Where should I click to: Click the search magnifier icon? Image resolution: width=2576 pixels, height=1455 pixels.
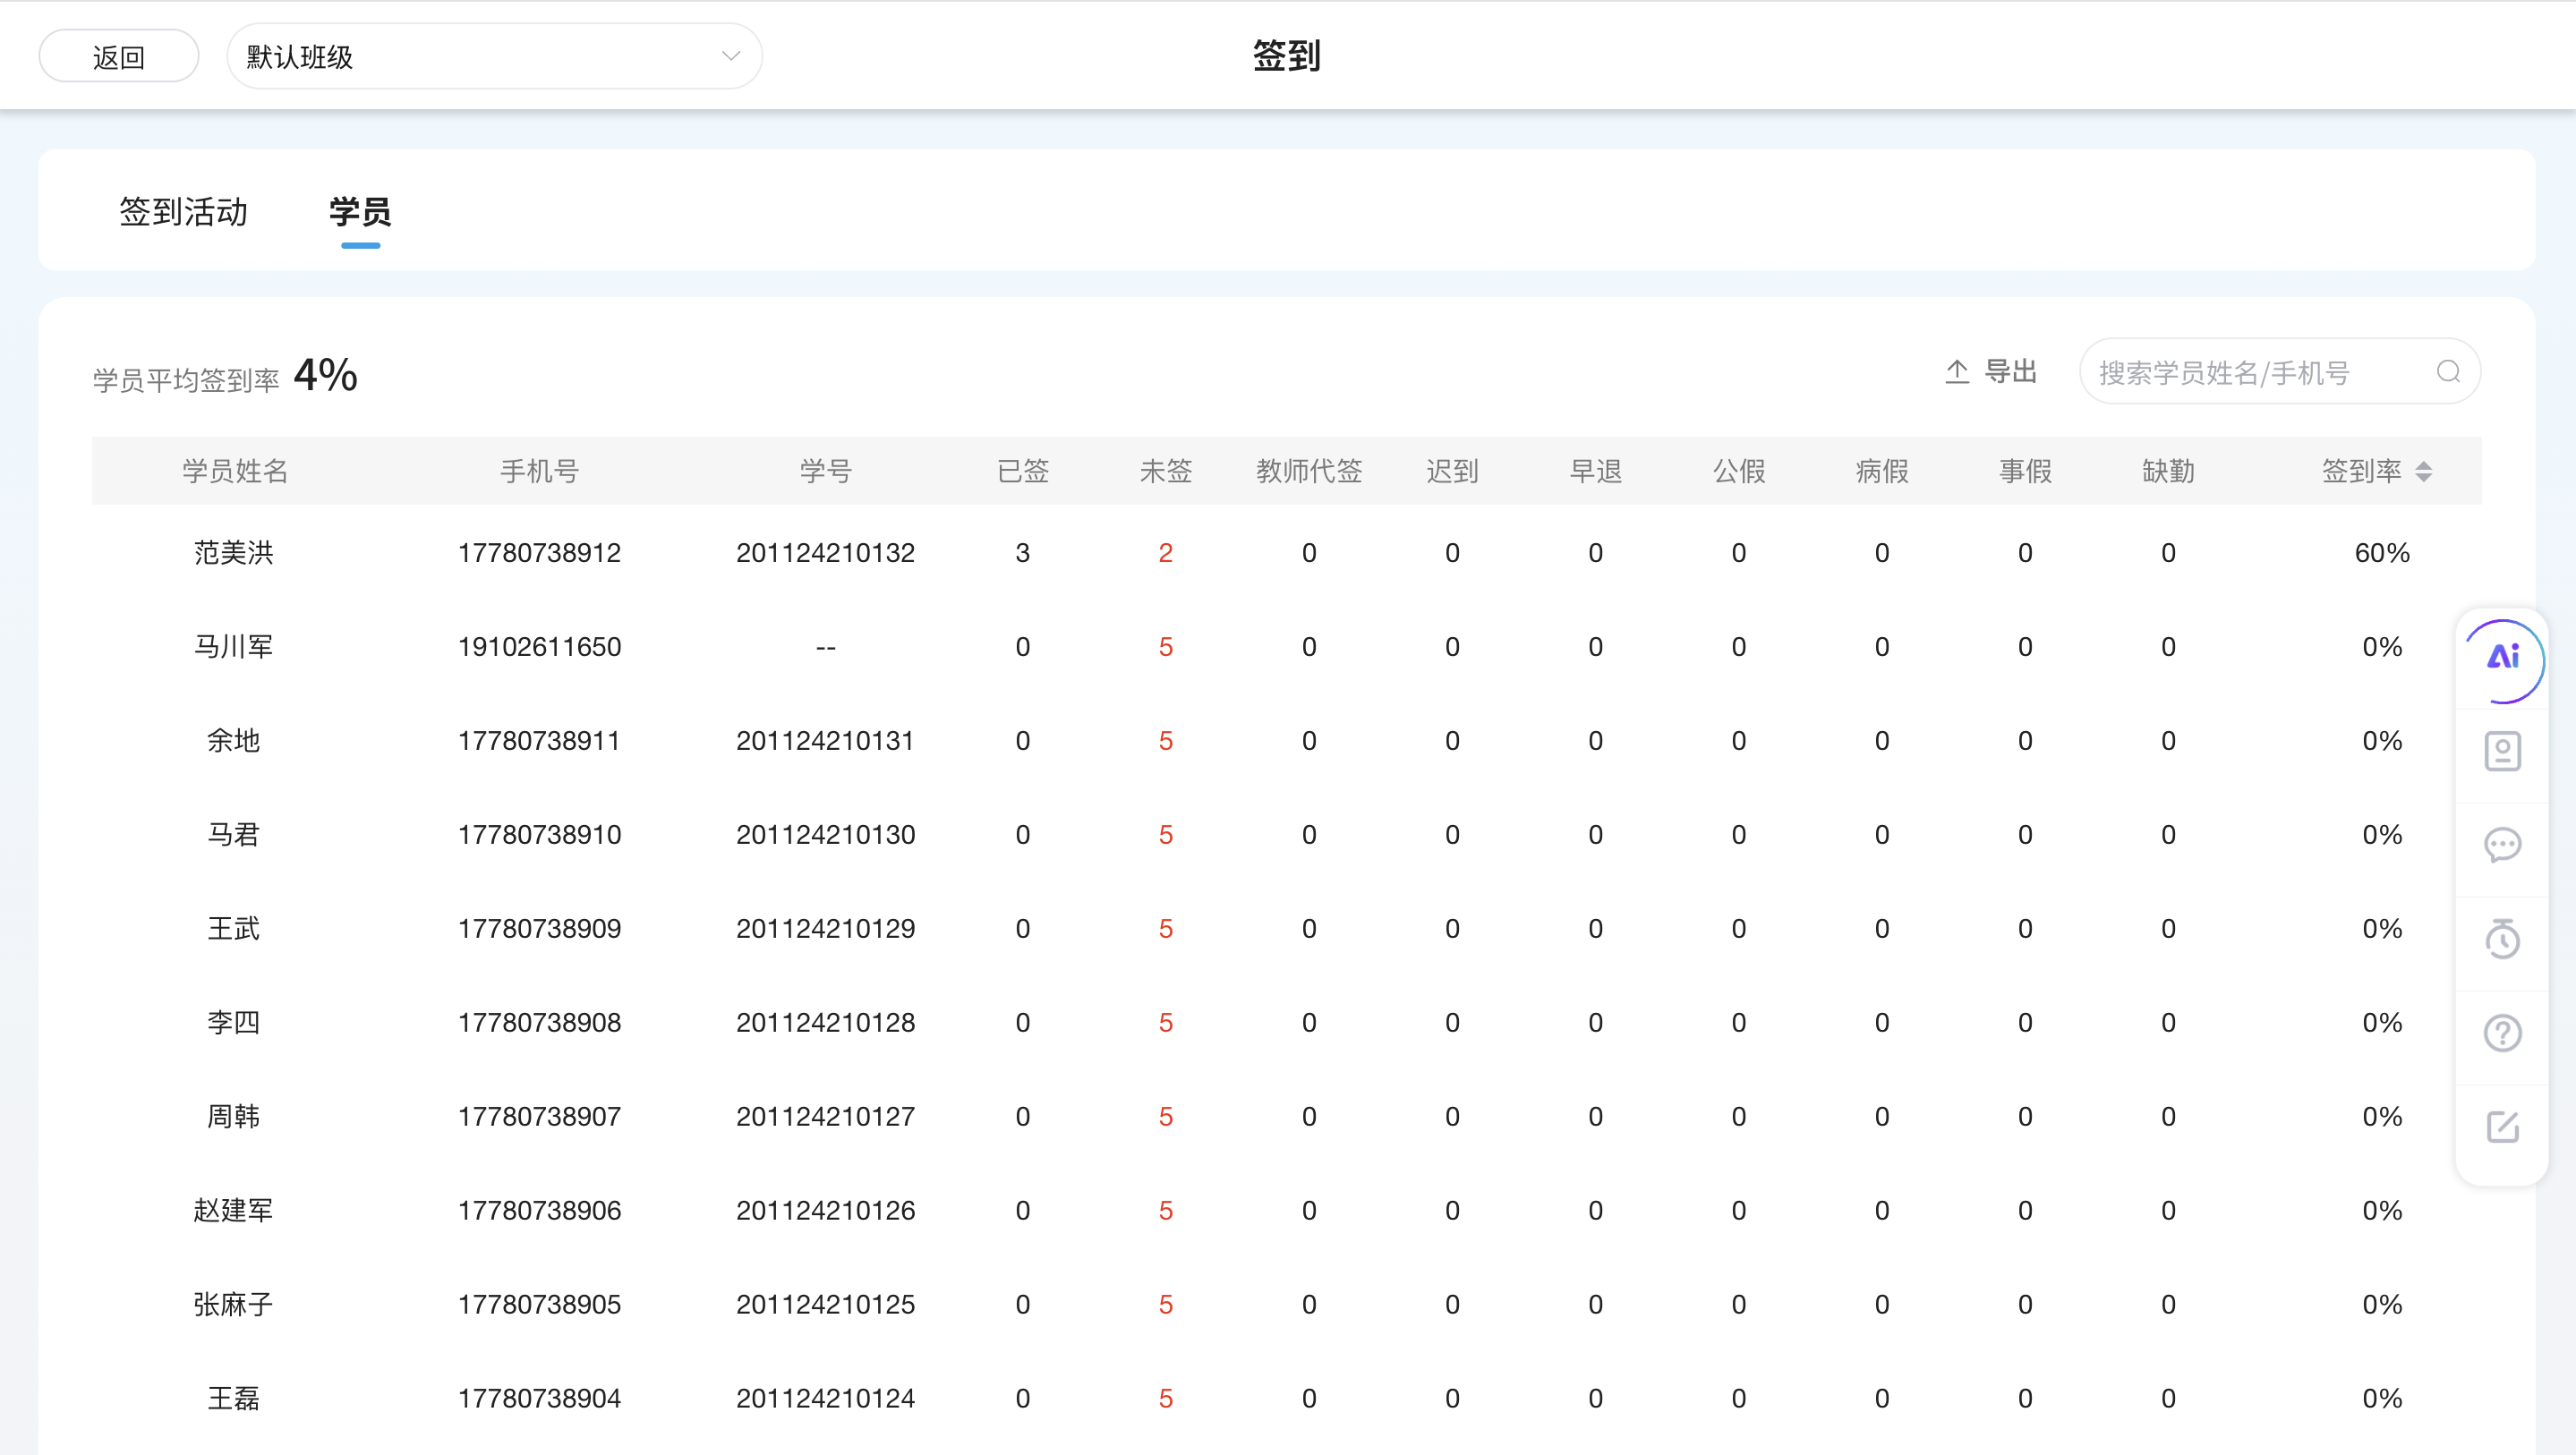pos(2448,372)
